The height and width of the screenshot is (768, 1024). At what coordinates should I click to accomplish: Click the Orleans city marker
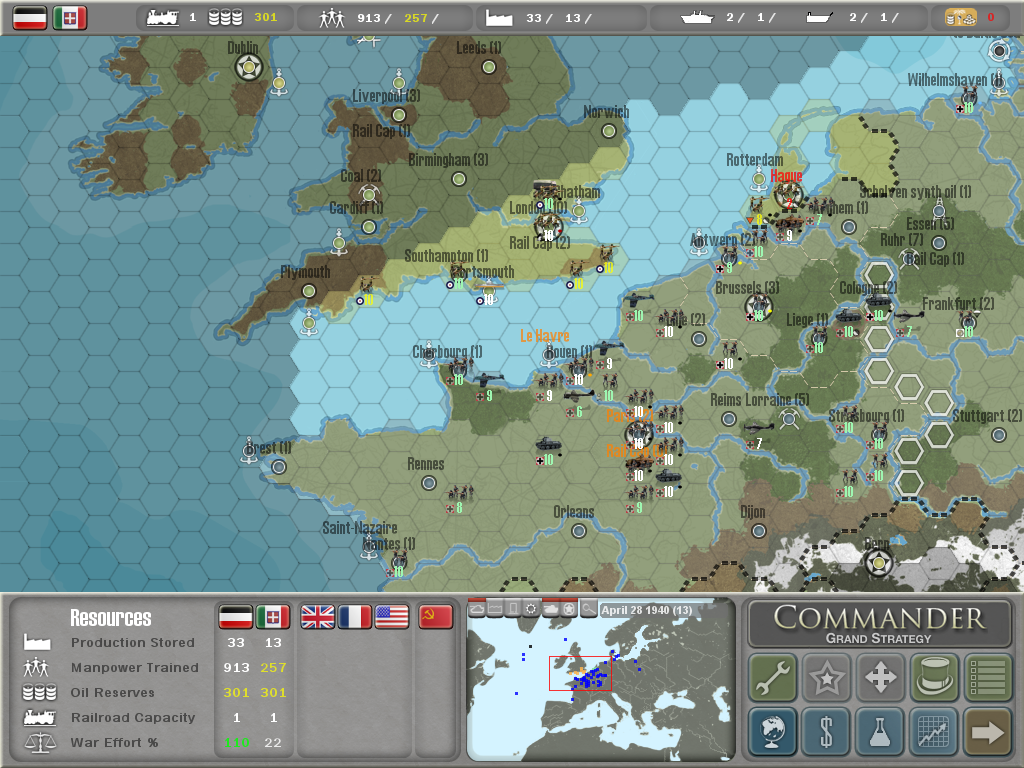tap(579, 531)
